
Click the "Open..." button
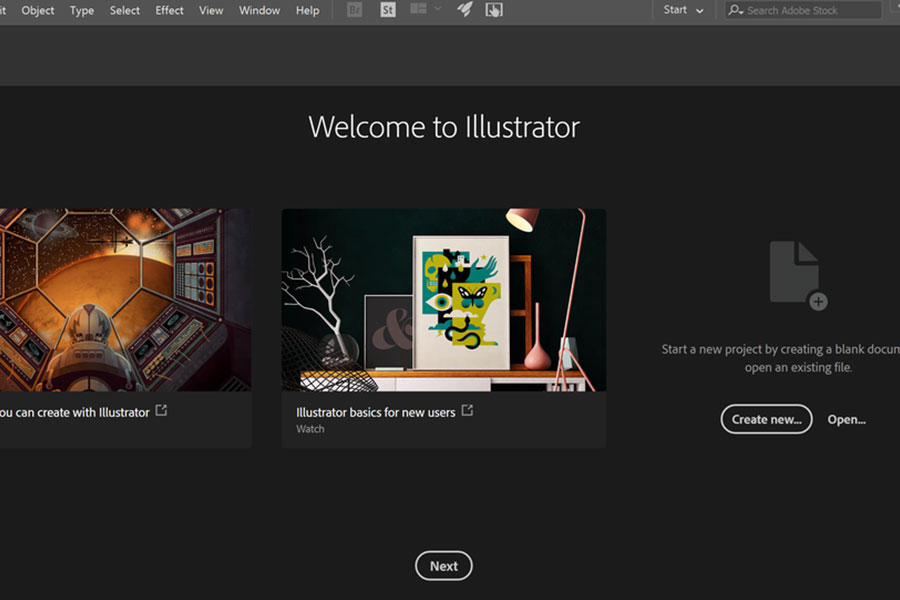click(847, 419)
